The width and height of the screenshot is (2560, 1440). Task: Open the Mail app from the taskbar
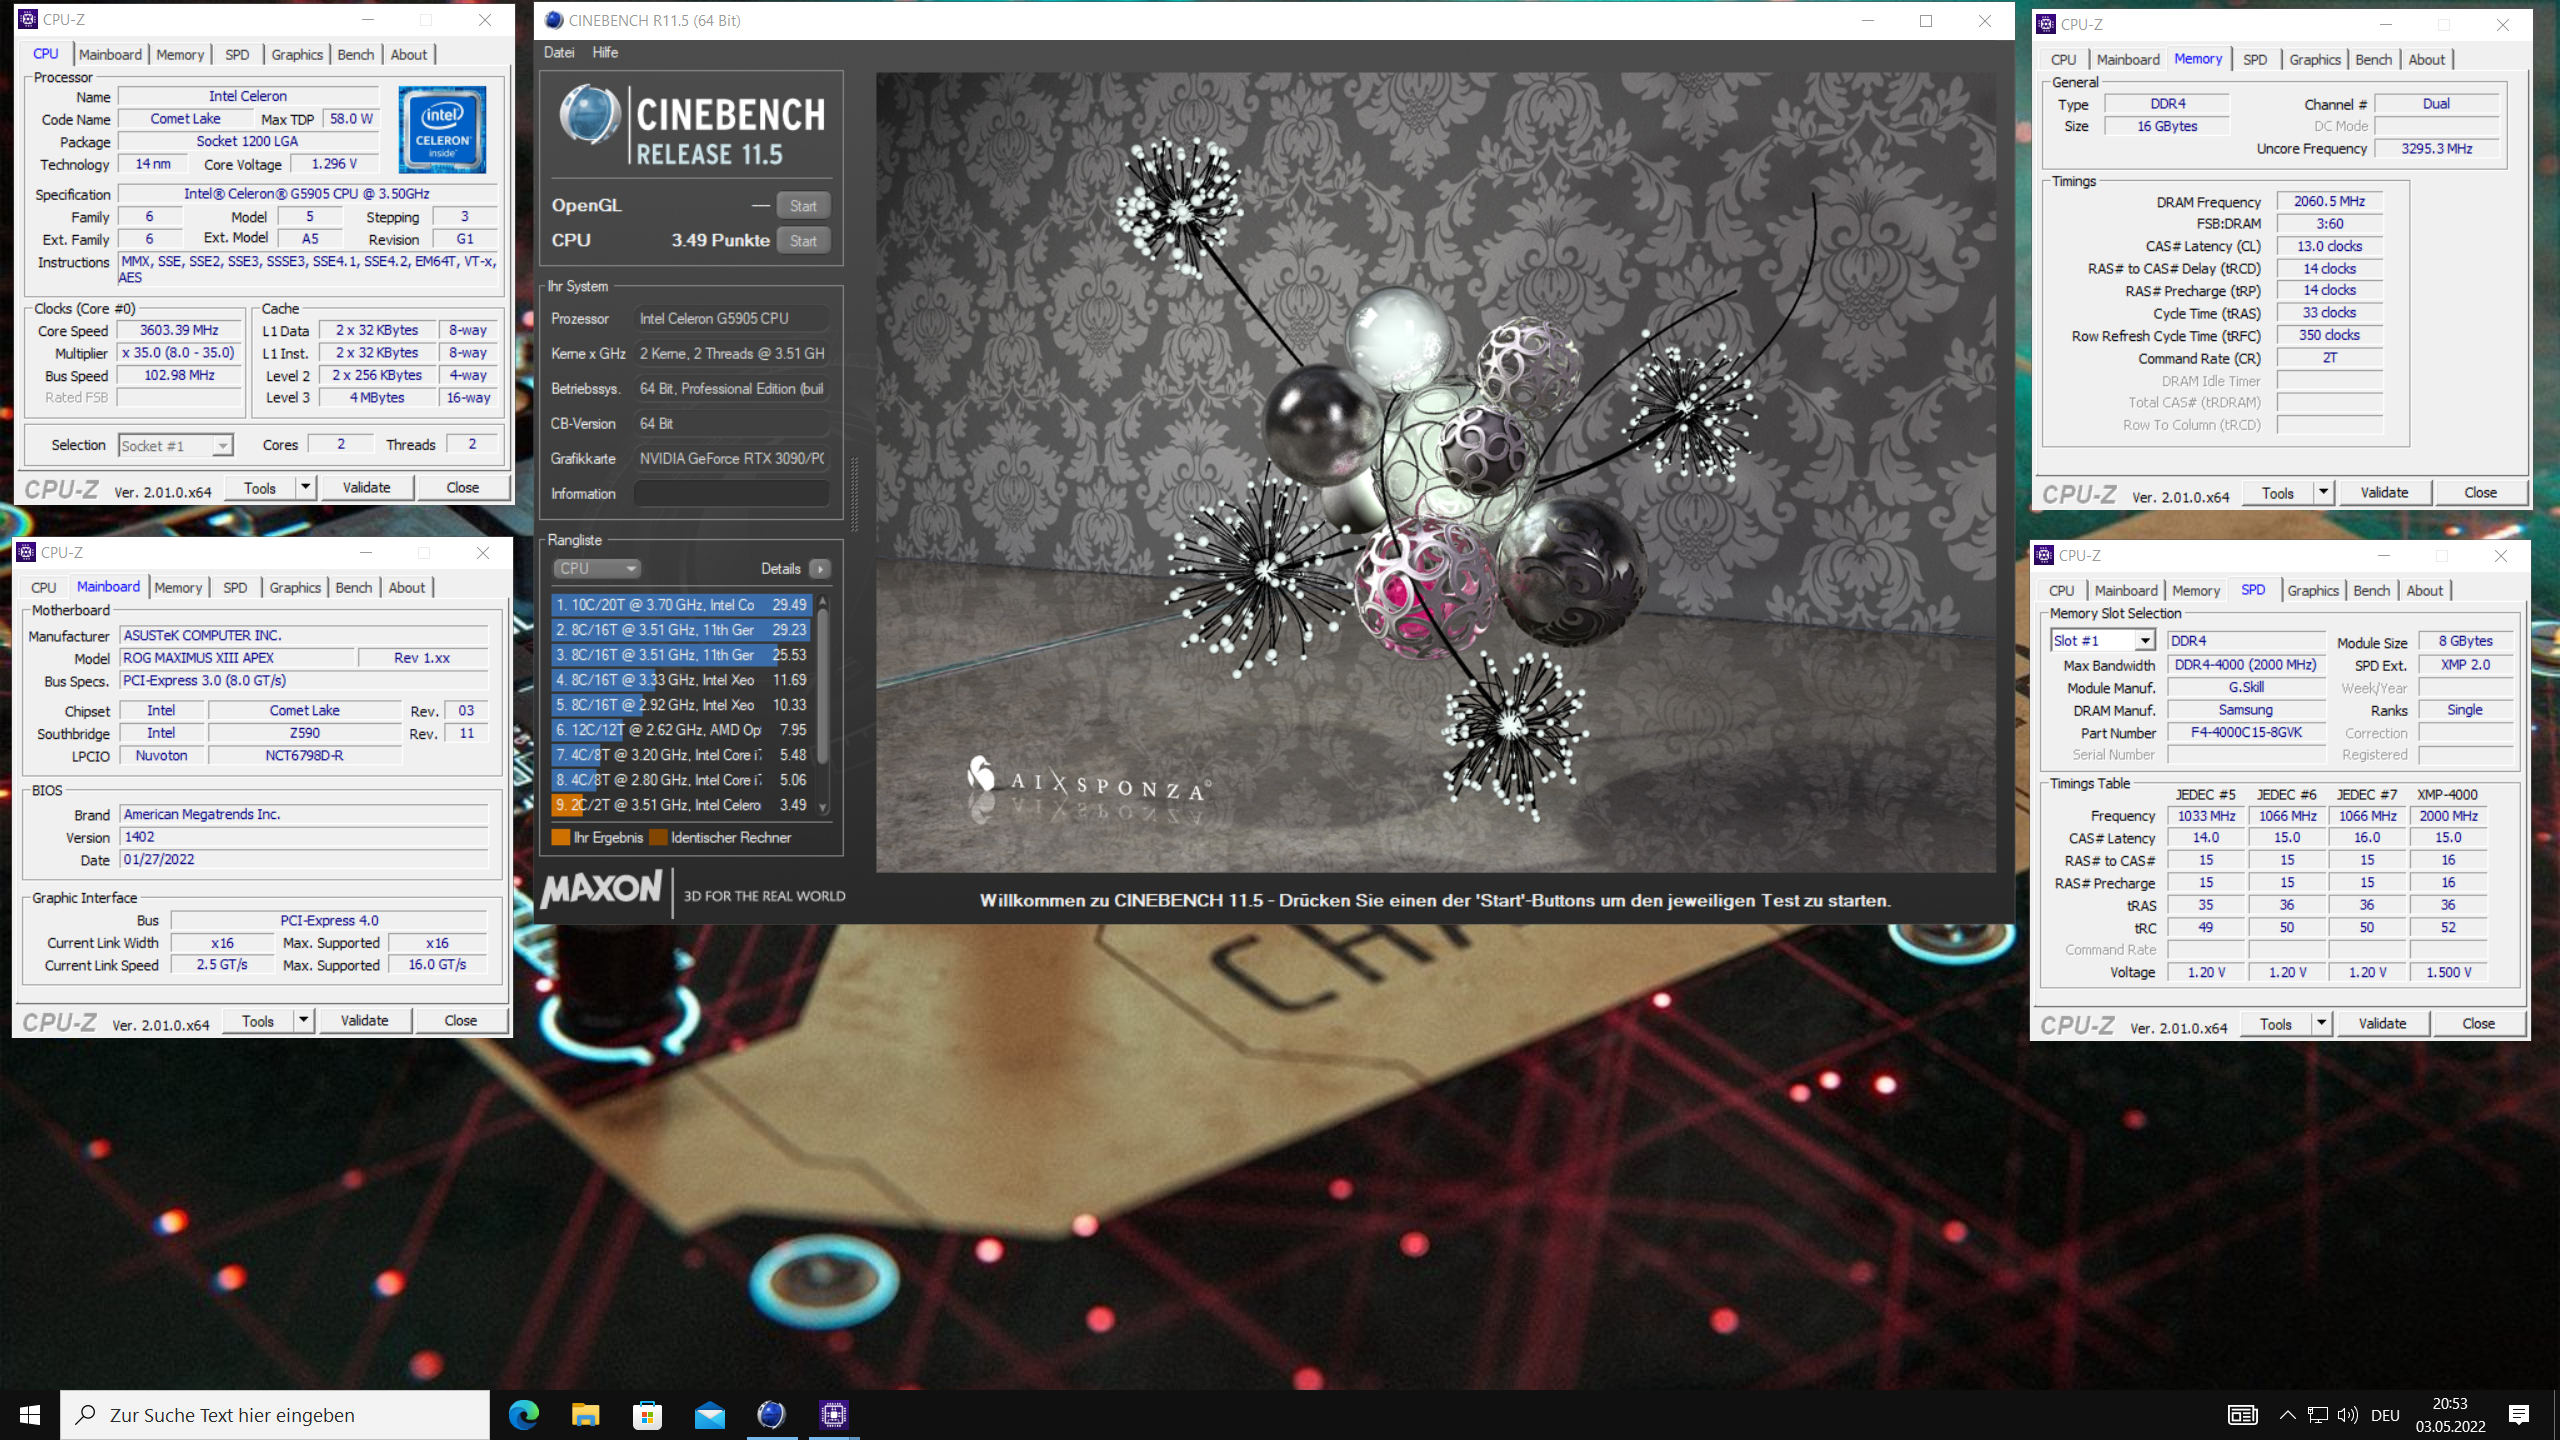710,1414
